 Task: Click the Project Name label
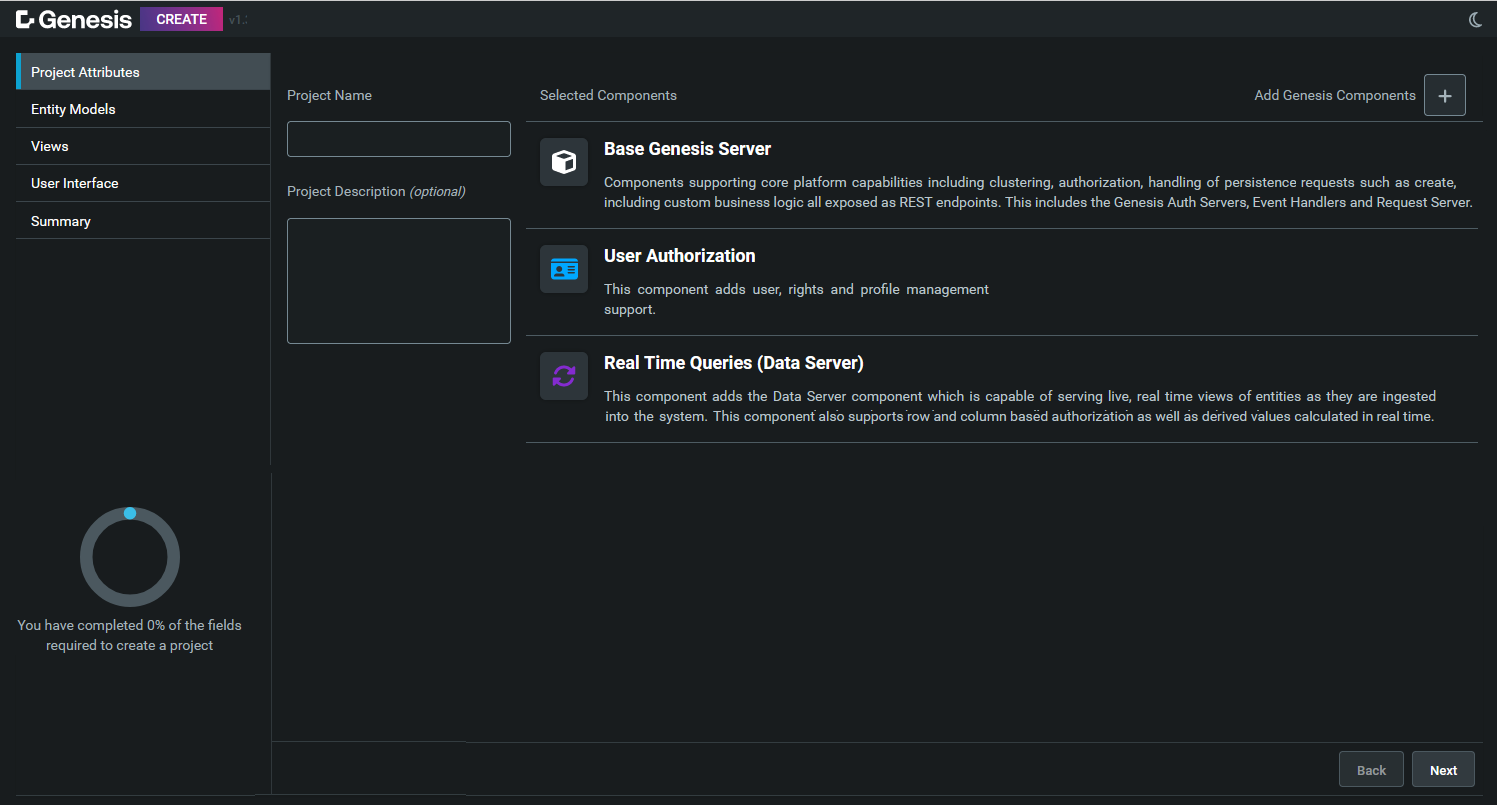pyautogui.click(x=329, y=95)
